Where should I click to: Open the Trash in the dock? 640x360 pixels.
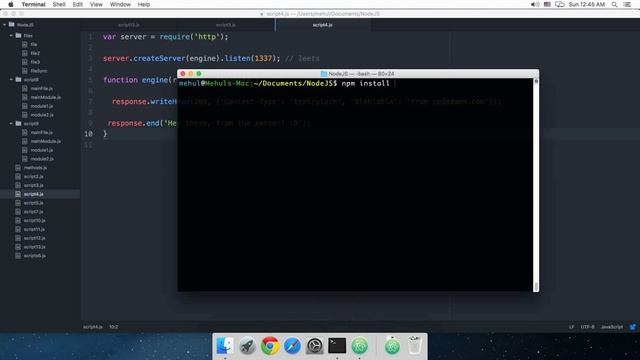[414, 346]
